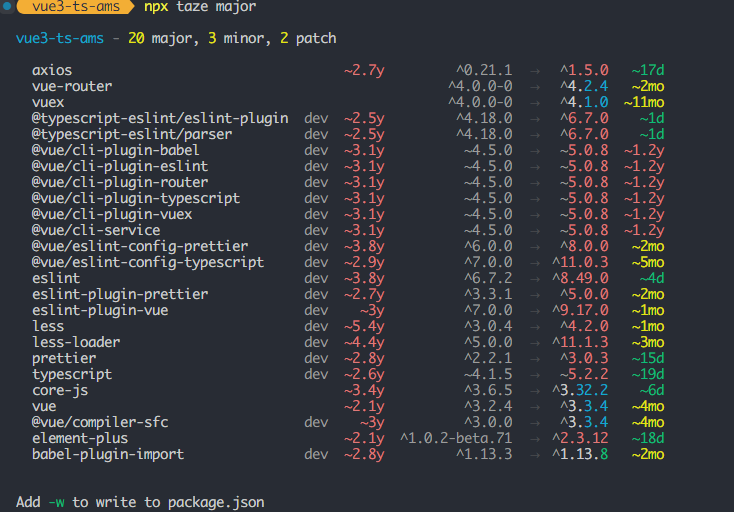Click element-plus current version ^1.0.2-beta.71
The width and height of the screenshot is (734, 512).
click(456, 438)
